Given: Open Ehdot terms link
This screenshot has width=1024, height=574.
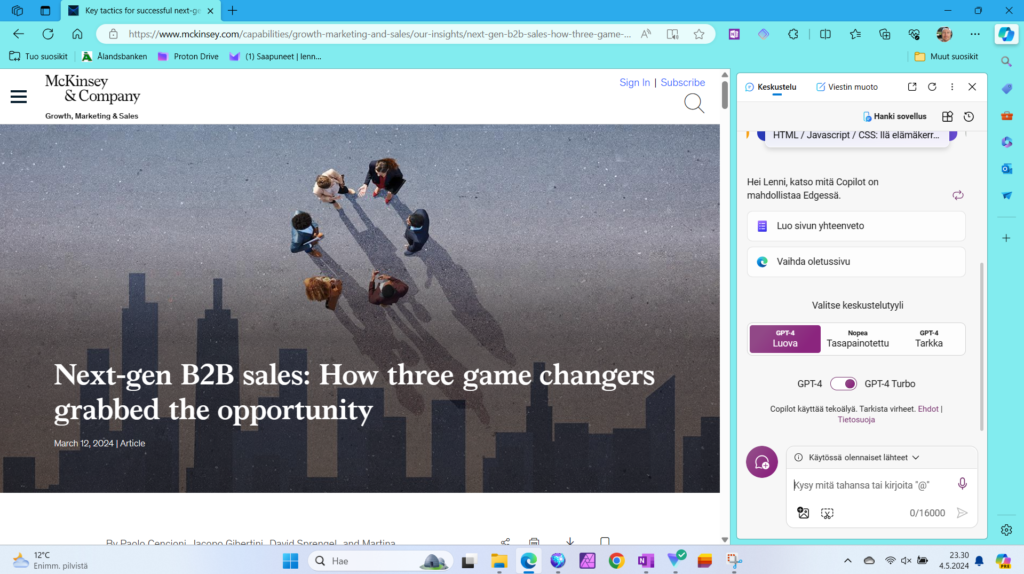Looking at the screenshot, I should point(927,409).
